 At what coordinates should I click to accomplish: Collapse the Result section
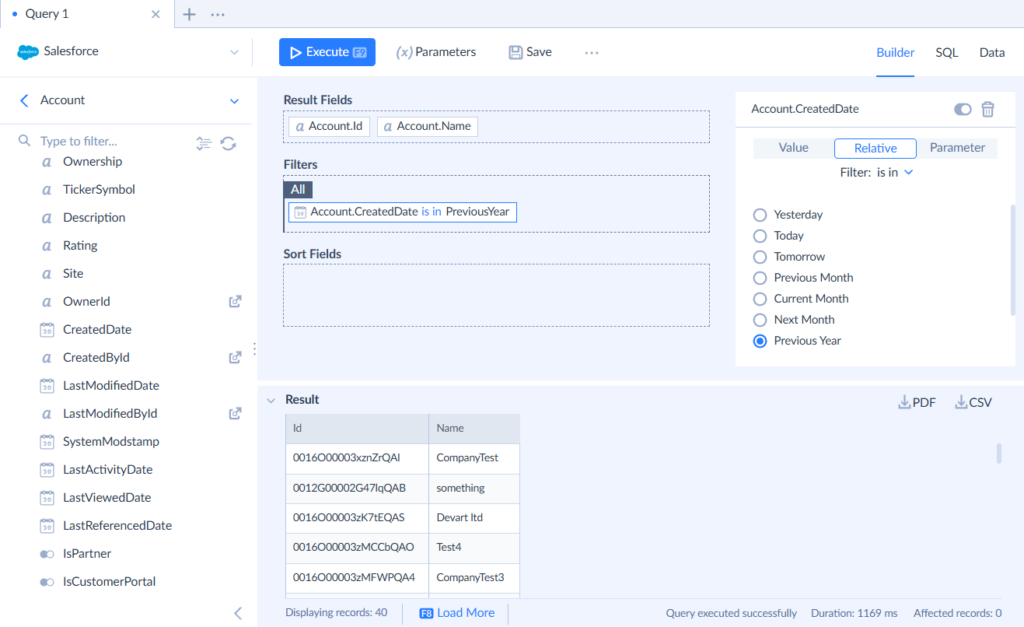271,400
